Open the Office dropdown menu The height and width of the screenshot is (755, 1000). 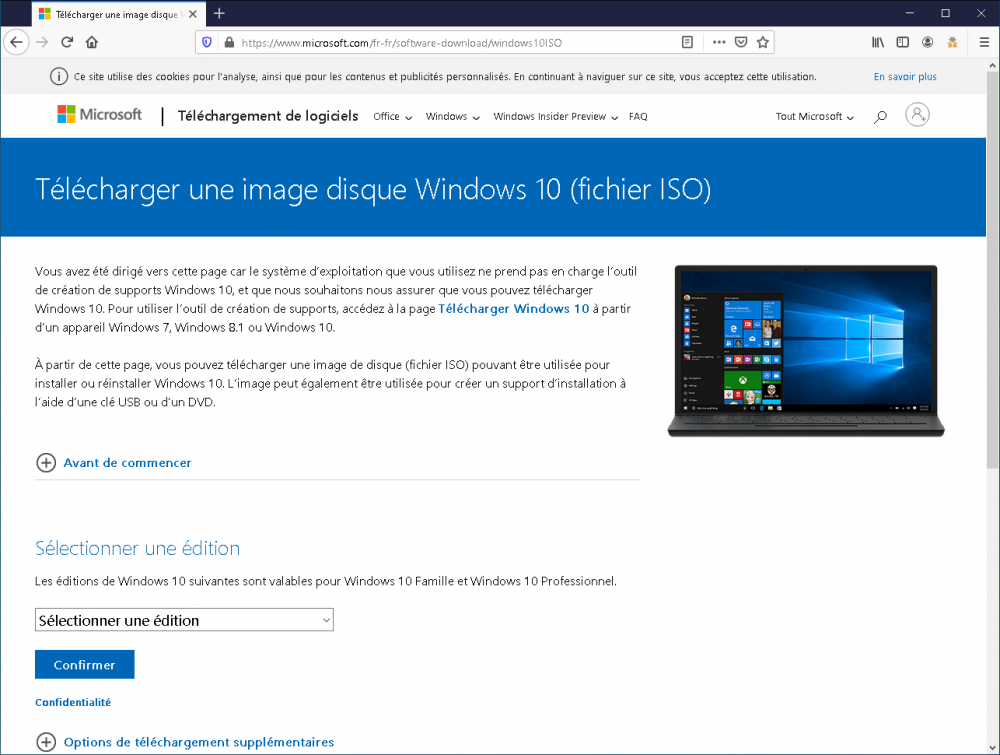click(x=393, y=117)
